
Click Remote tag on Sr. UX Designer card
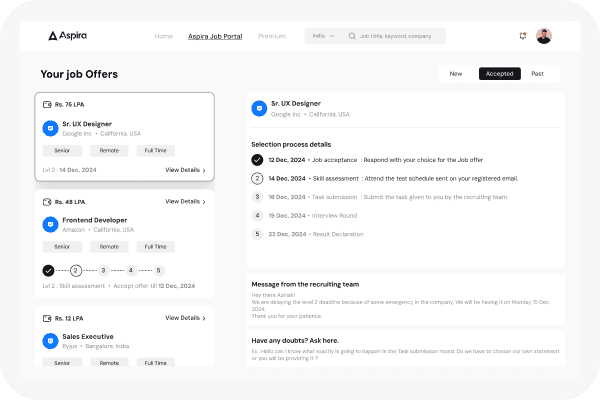point(109,150)
